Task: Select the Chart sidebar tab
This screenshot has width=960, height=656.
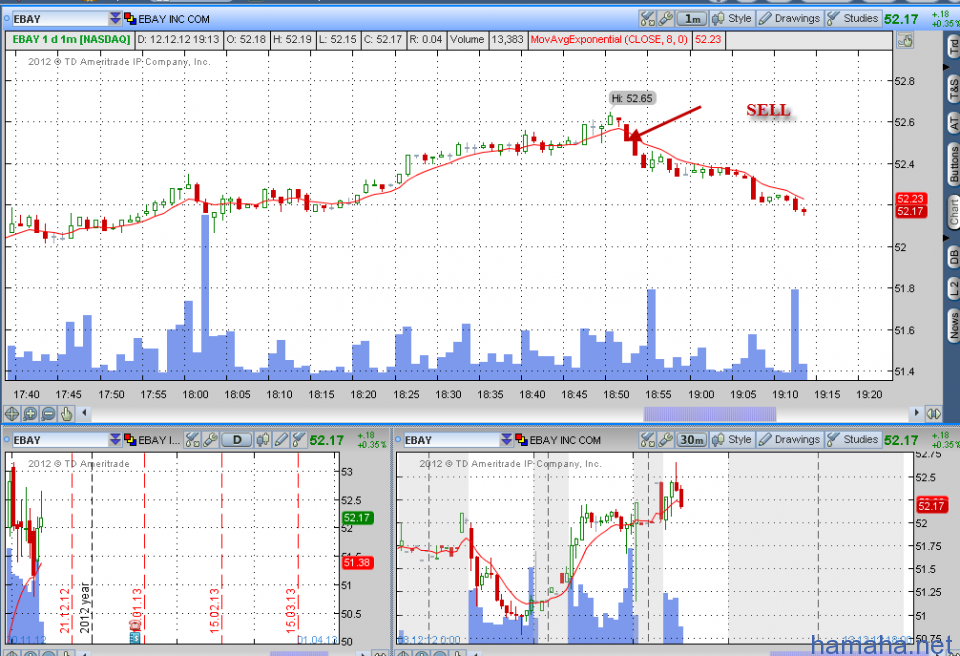Action: pos(953,212)
